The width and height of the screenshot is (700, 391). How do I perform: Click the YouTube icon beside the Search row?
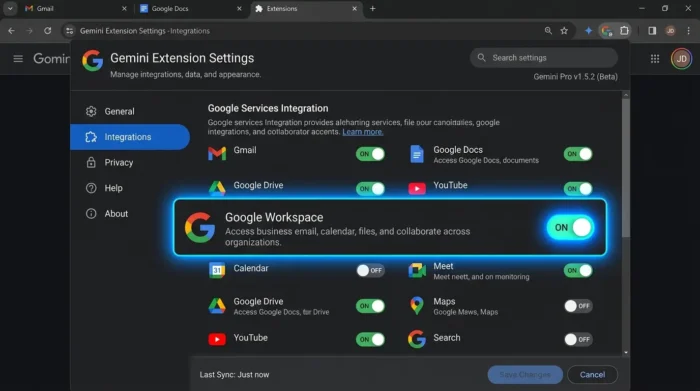click(x=217, y=339)
